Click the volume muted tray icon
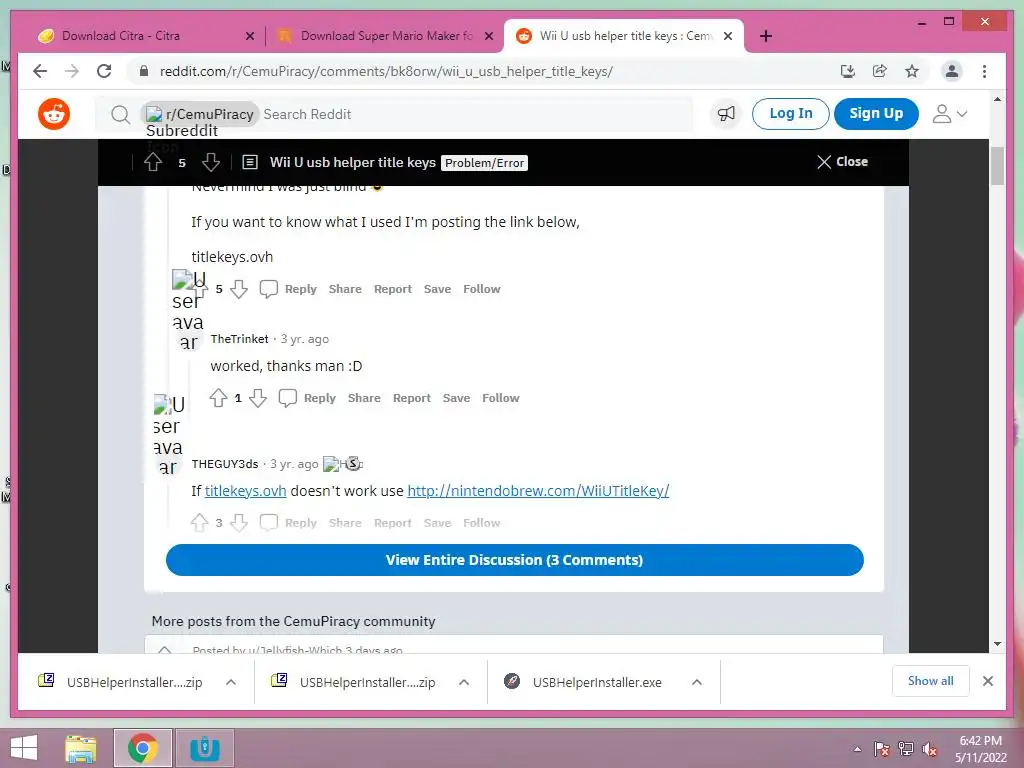 click(929, 749)
